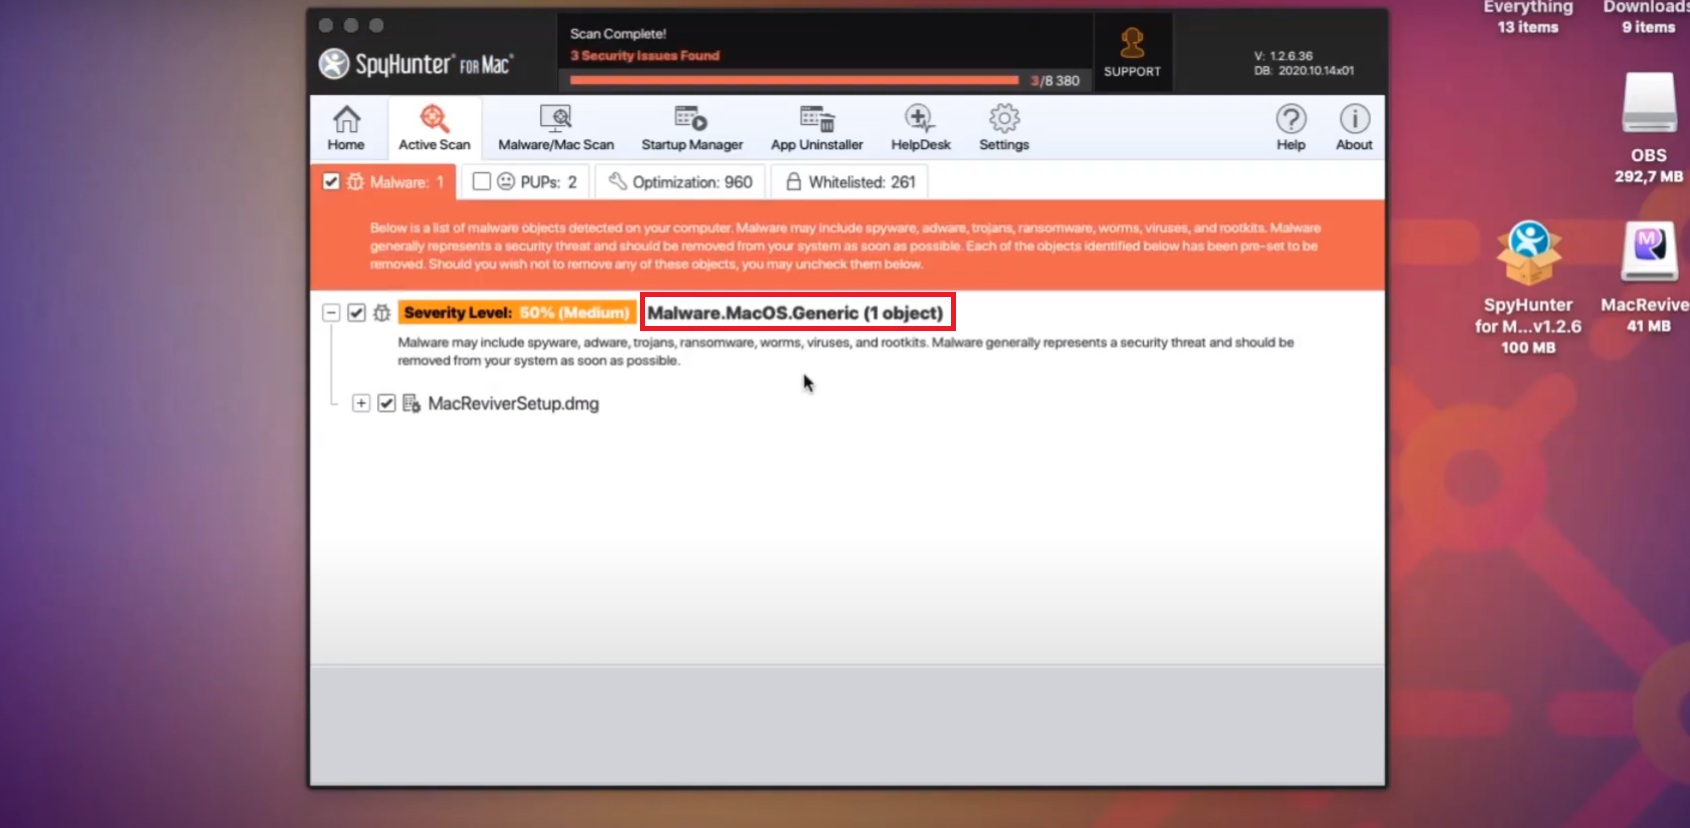Uncheck the Malware.MacOS.Generic group checkbox
This screenshot has height=828, width=1690.
(356, 313)
